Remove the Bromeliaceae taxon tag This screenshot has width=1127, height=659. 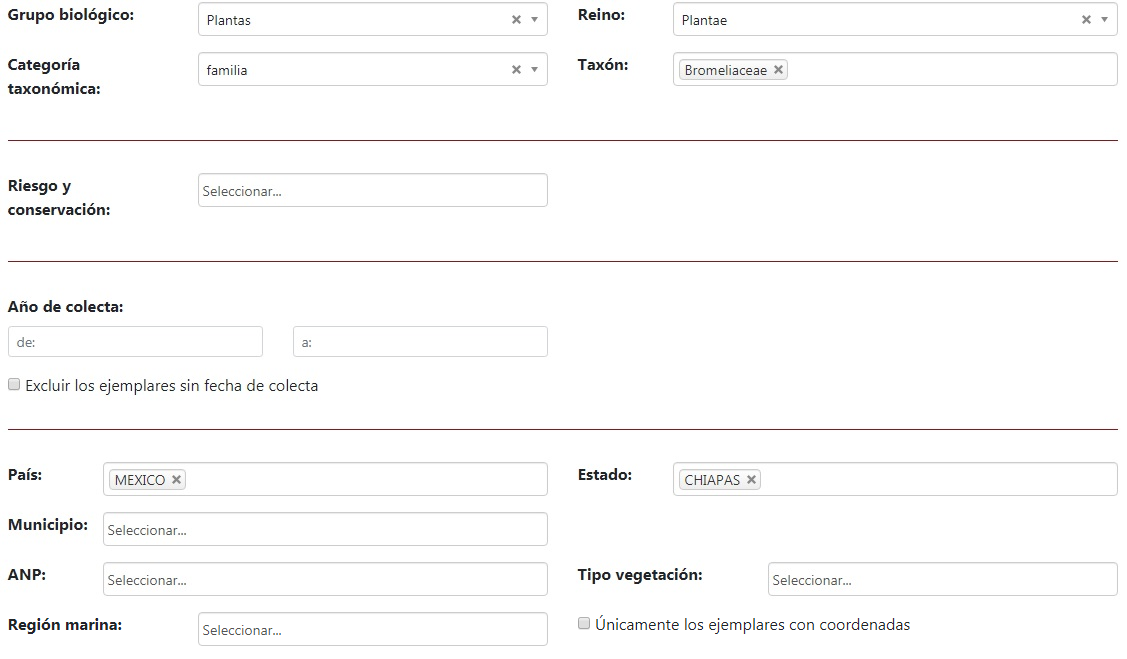point(778,70)
